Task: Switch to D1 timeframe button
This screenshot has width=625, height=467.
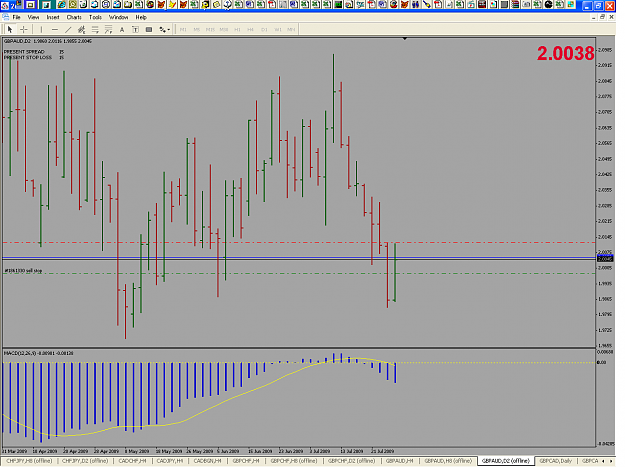Action: point(264,29)
